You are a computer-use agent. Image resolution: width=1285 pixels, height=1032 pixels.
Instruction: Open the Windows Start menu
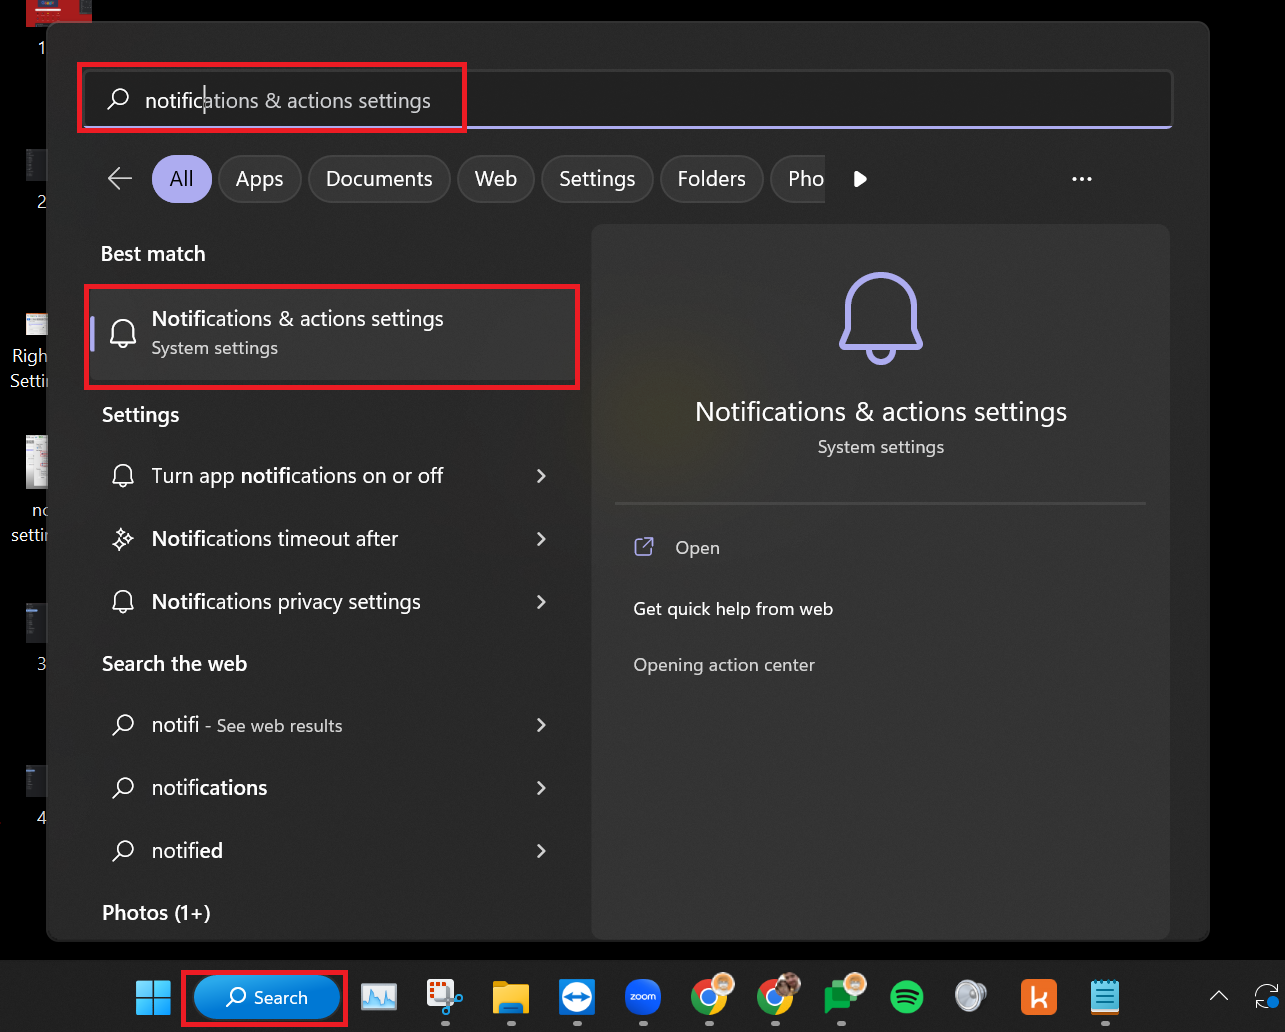pos(153,997)
